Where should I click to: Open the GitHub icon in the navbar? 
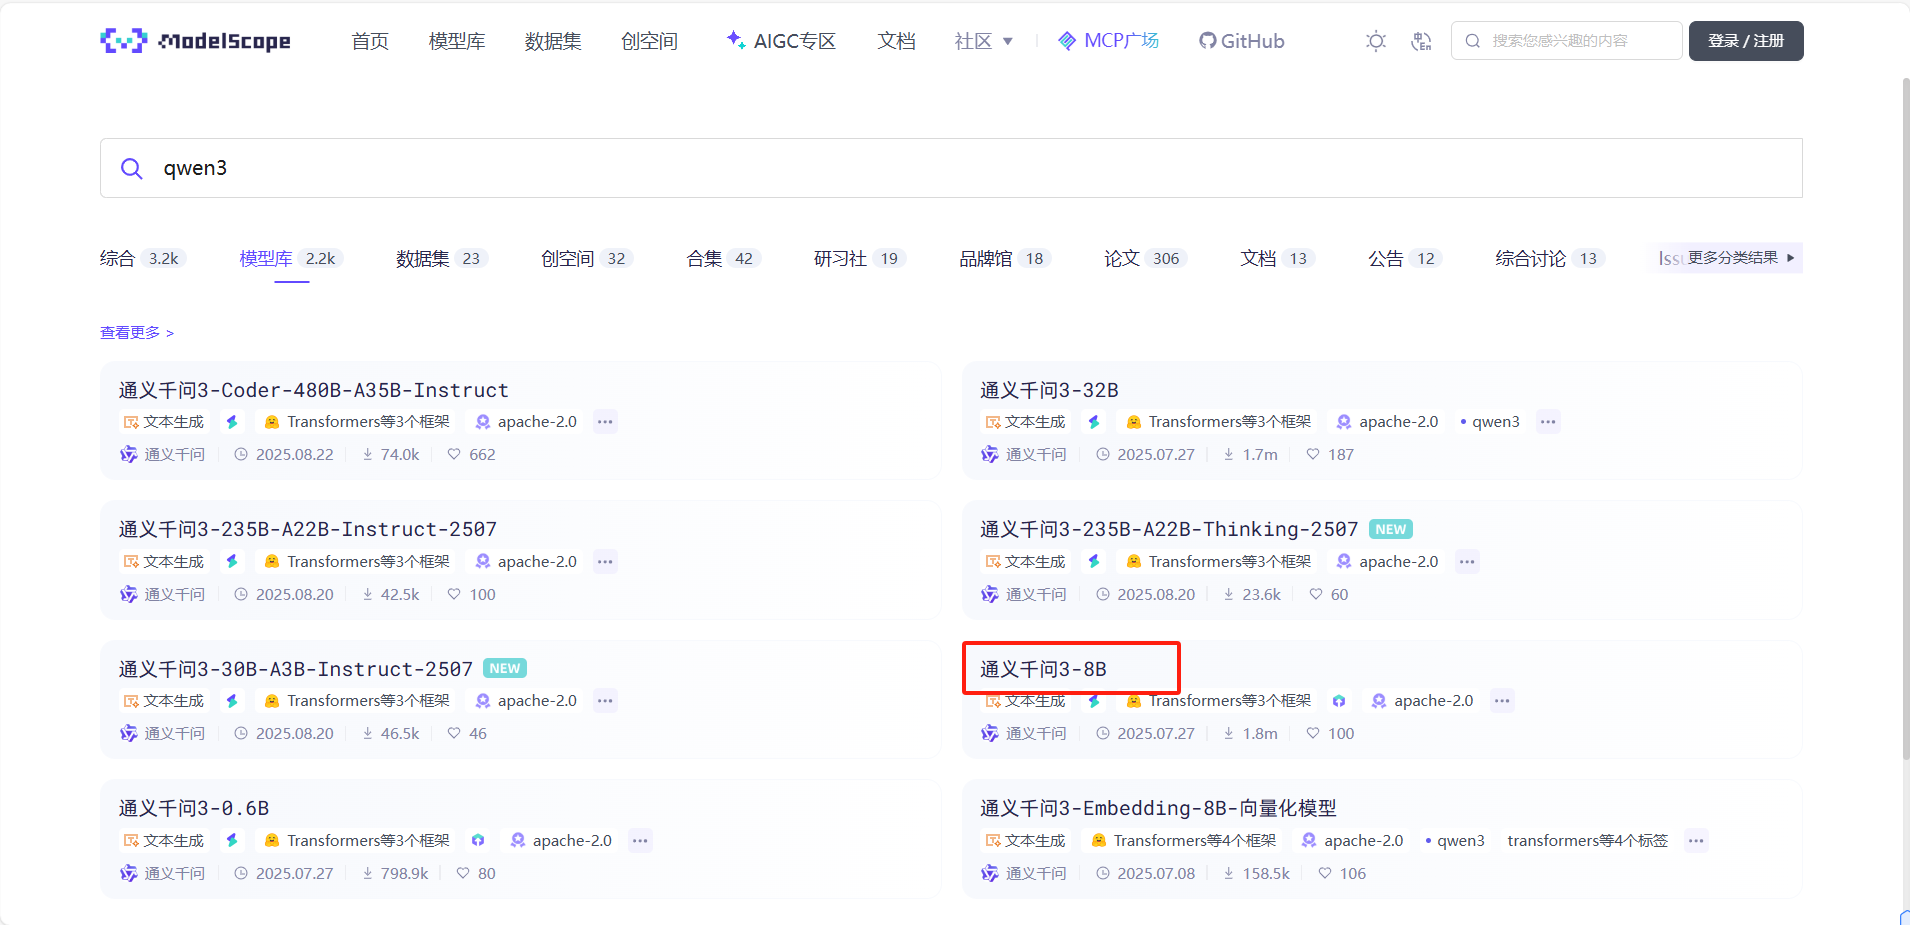click(1210, 40)
